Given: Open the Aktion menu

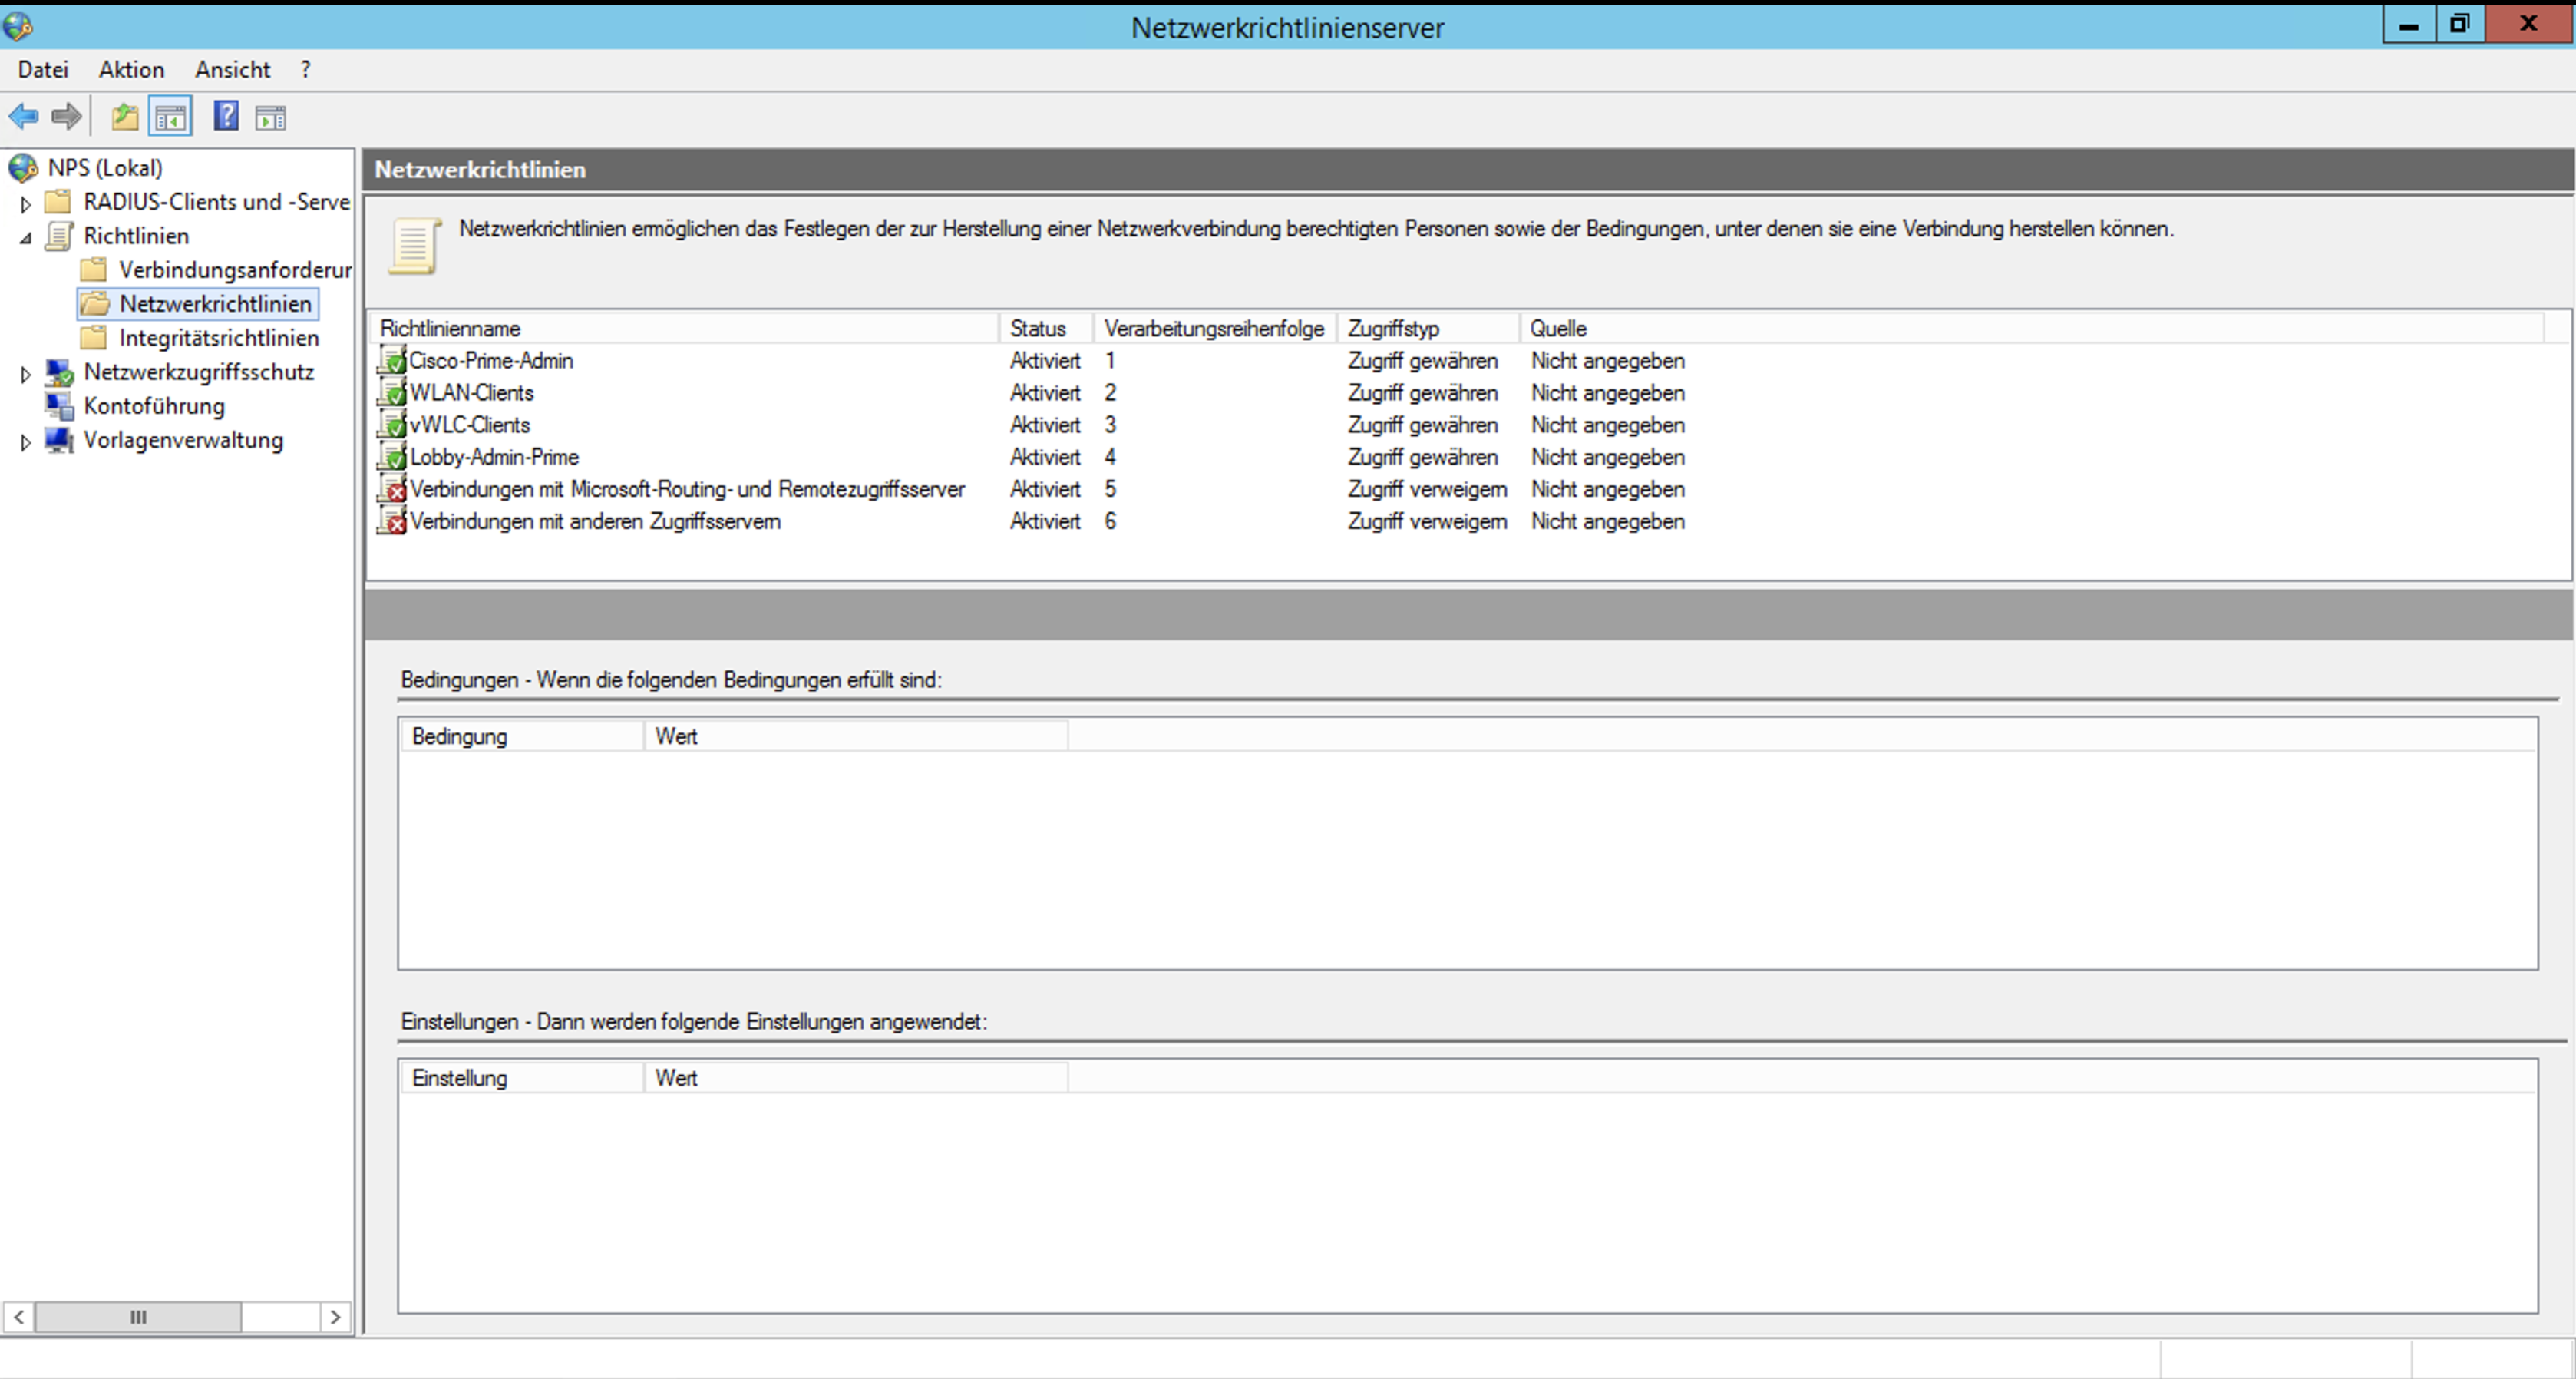Looking at the screenshot, I should (x=131, y=70).
